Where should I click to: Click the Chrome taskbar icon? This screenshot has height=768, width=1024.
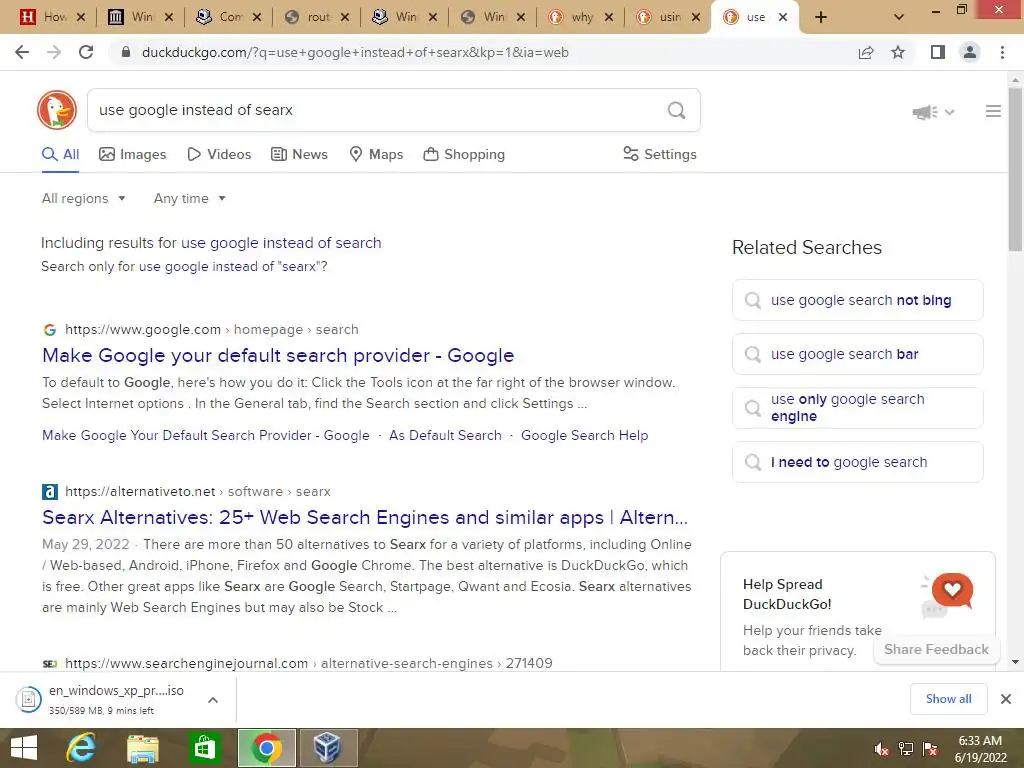[x=266, y=748]
